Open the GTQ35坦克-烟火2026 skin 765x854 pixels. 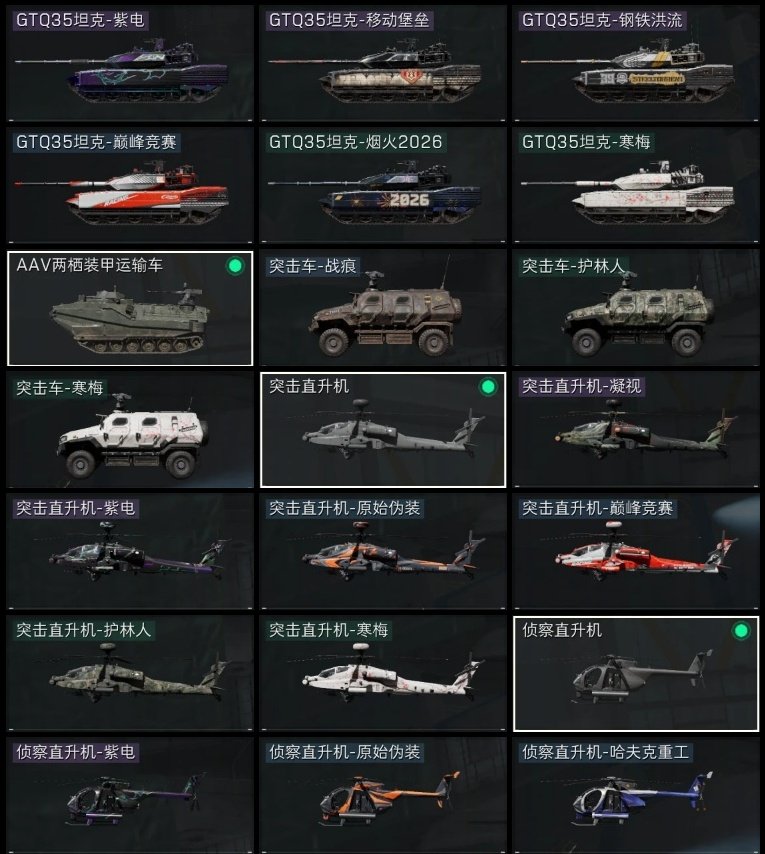point(383,185)
